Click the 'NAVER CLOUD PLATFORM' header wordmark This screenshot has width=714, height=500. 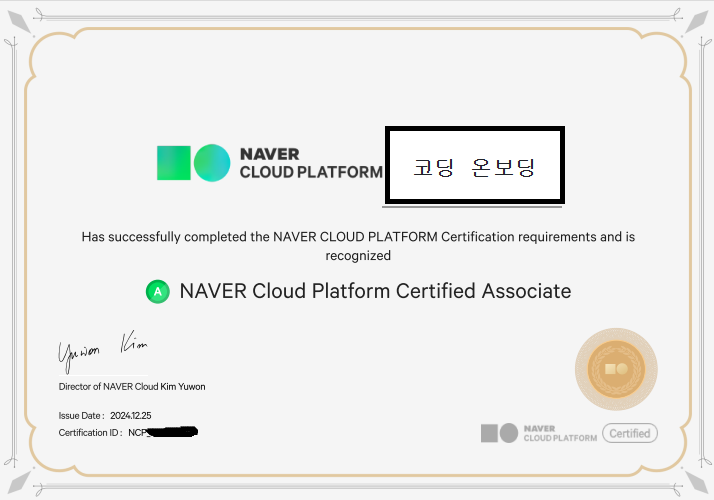(311, 163)
